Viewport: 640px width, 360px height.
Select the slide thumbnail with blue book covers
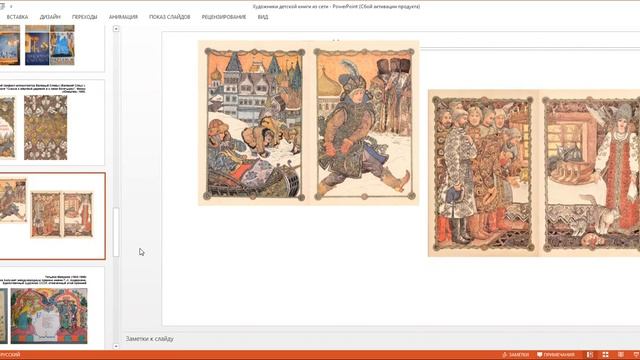(x=52, y=48)
